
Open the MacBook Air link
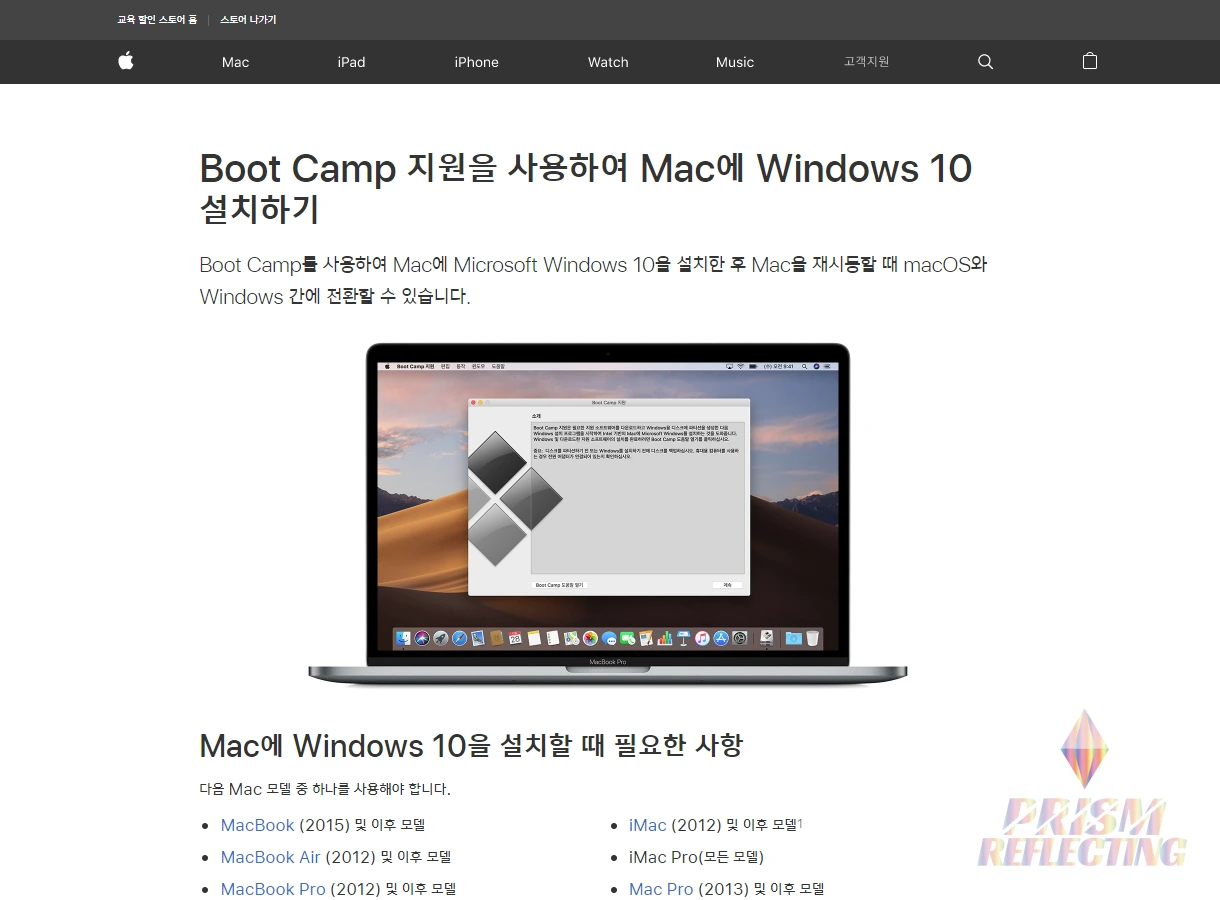[x=271, y=857]
